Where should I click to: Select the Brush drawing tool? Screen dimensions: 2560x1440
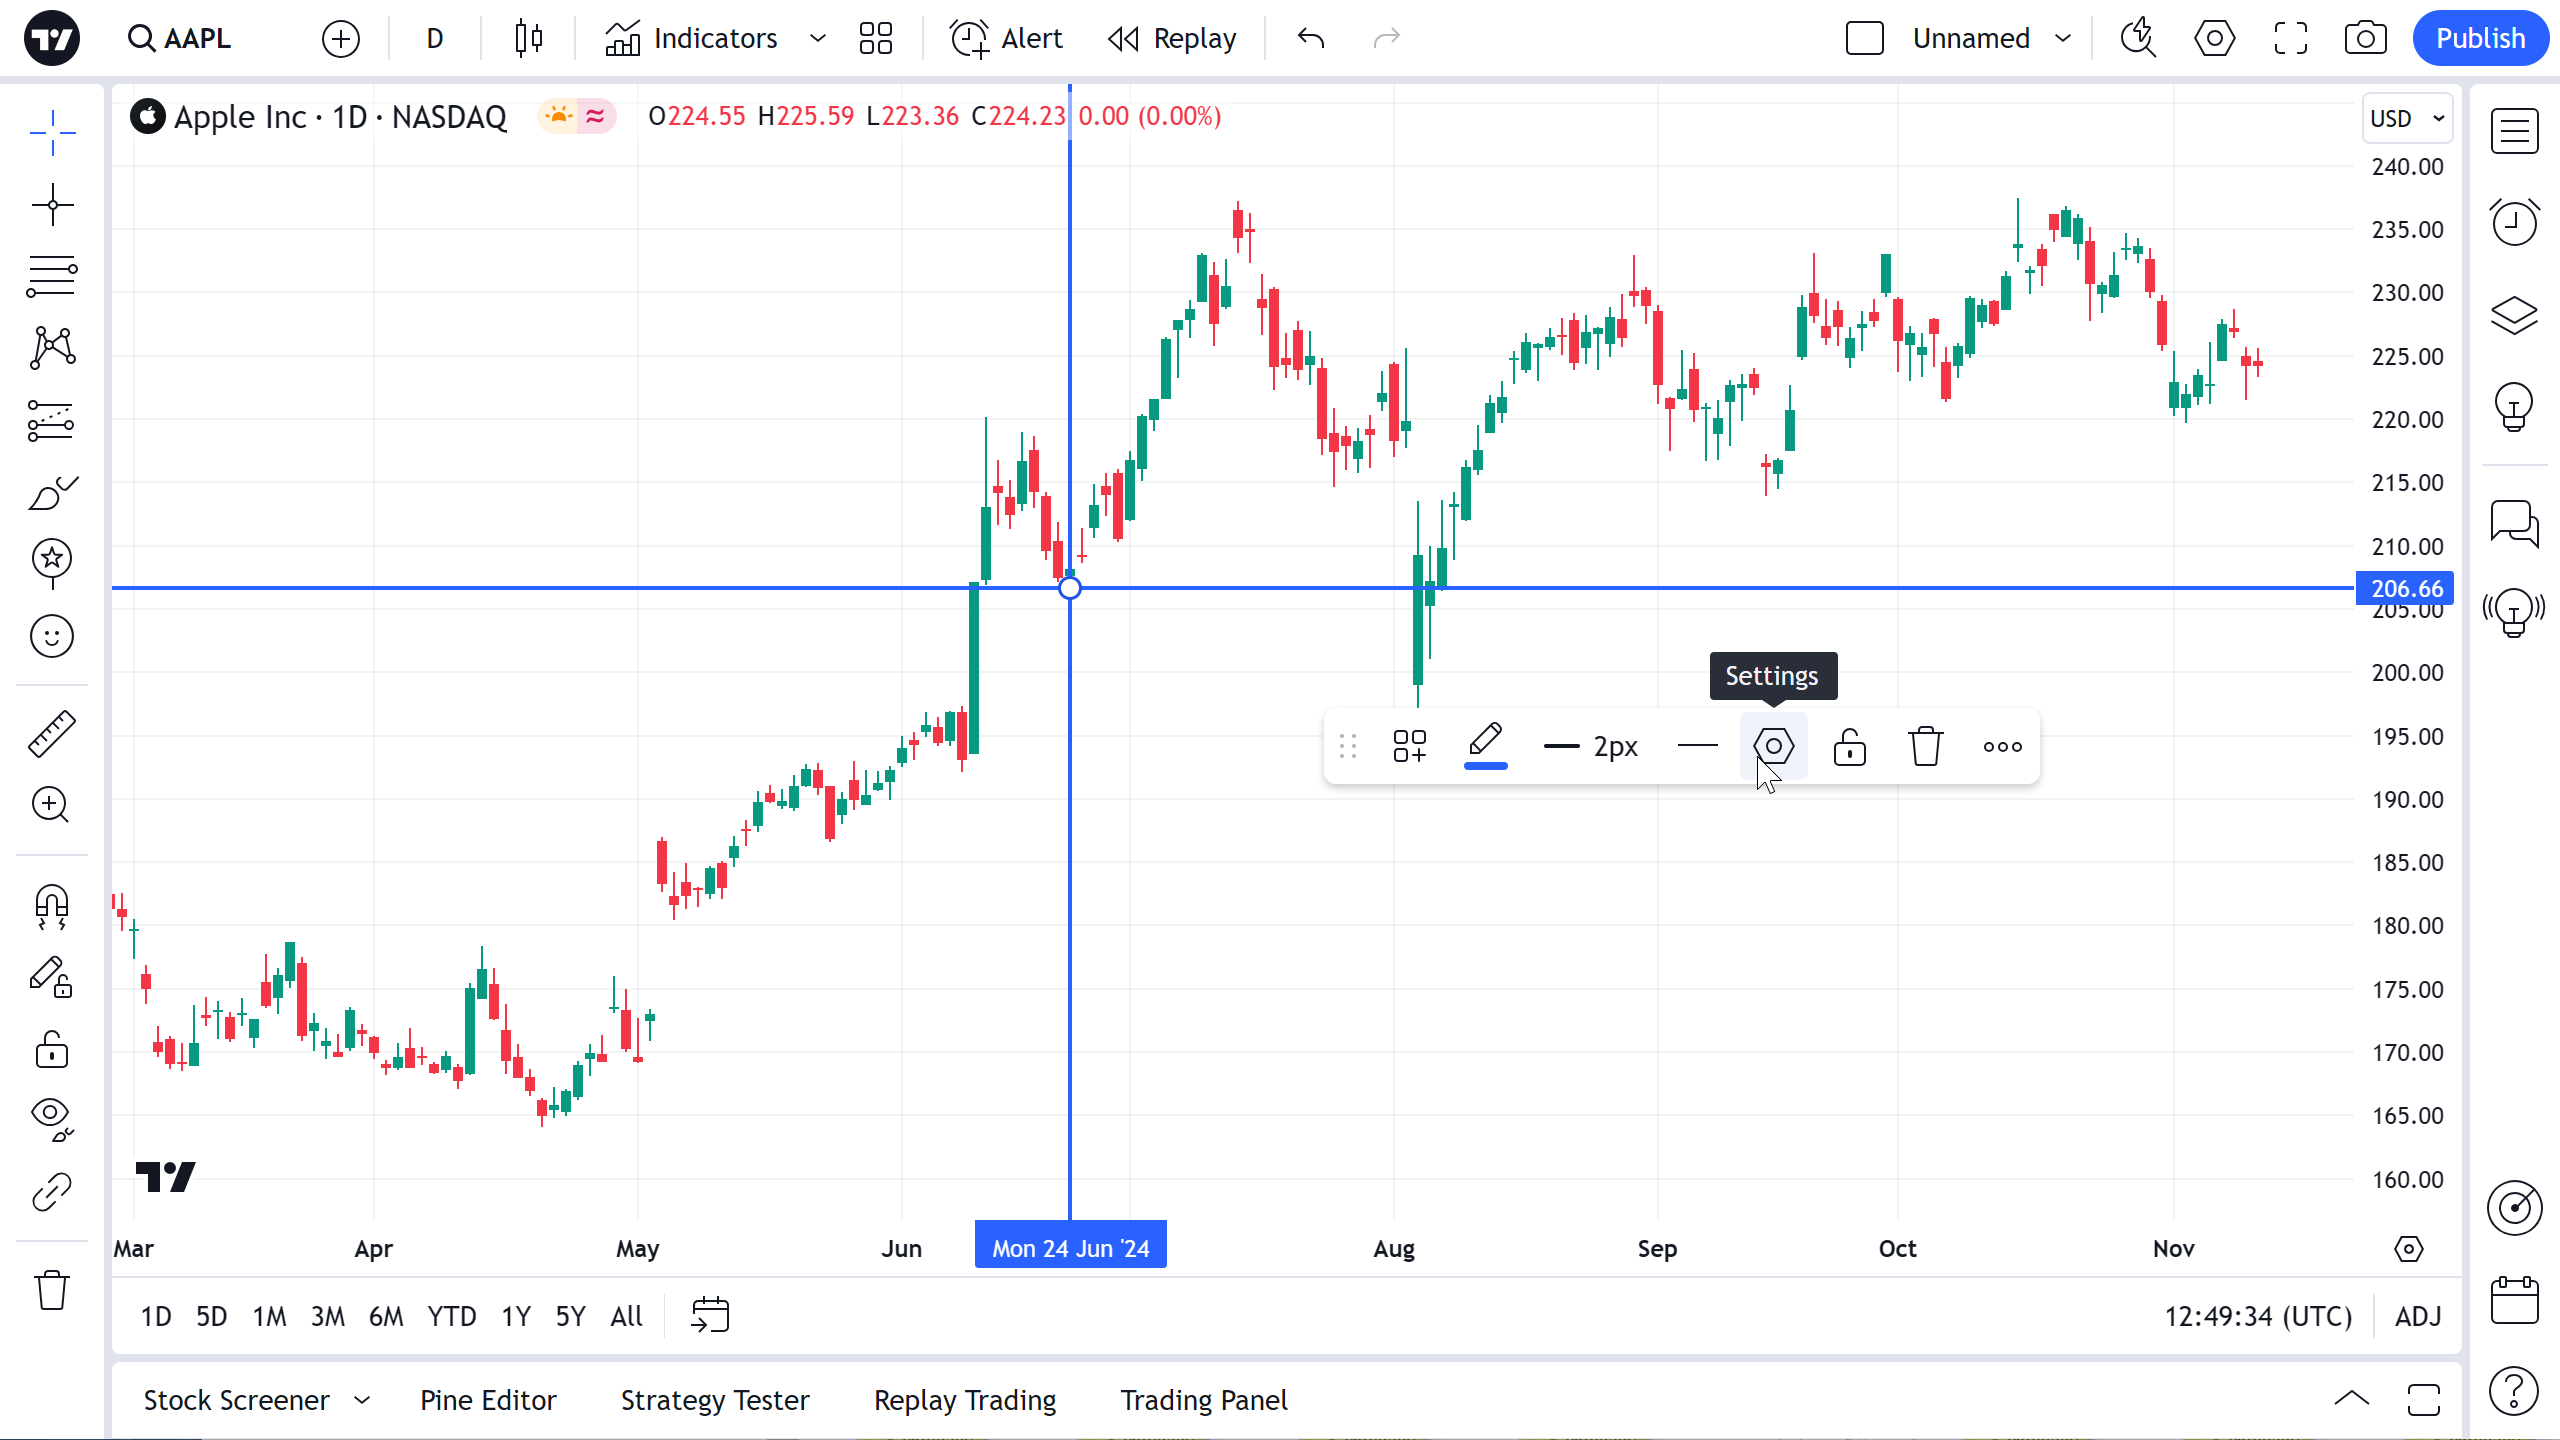(52, 492)
